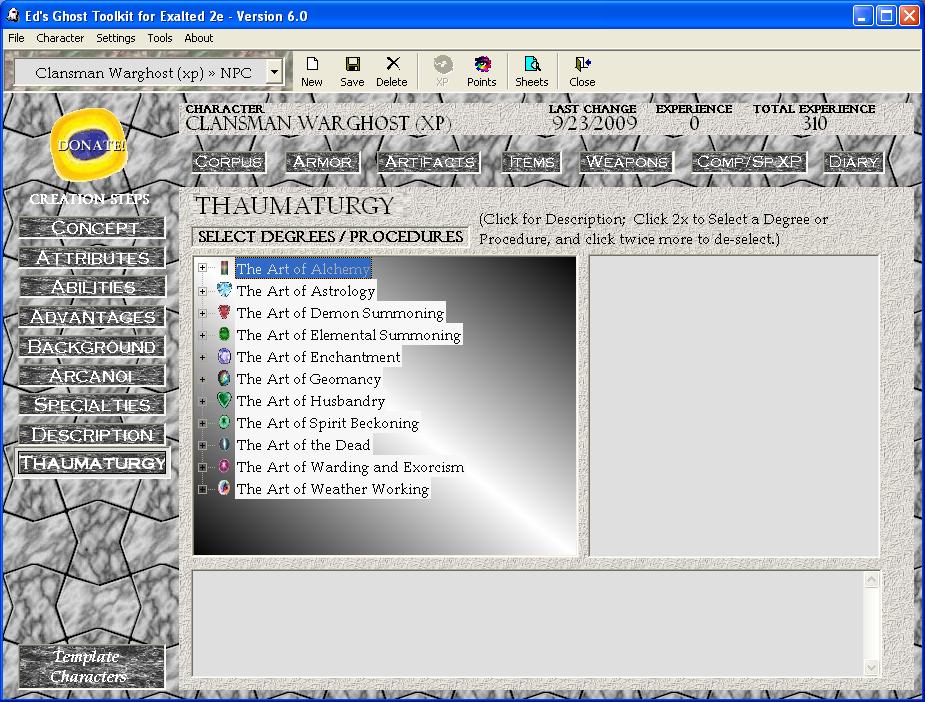
Task: Click the Art of Enchantment gem icon
Action: (x=224, y=356)
